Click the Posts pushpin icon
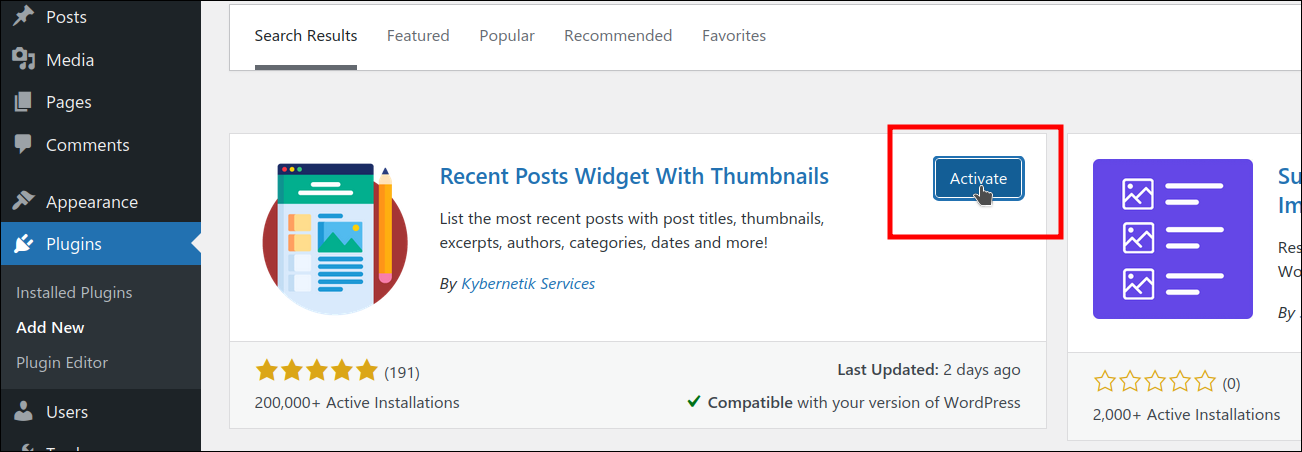 (x=24, y=17)
